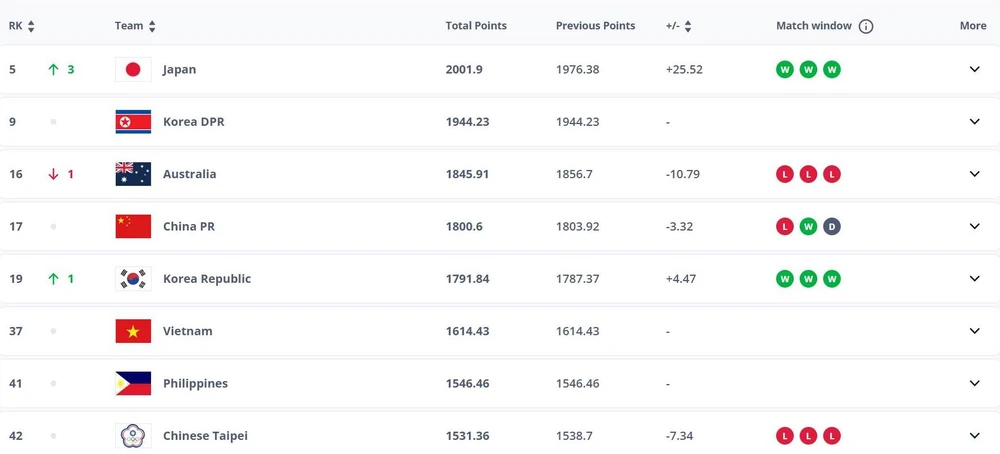Expand the Korea Republic row chevron
Image resolution: width=1000 pixels, height=454 pixels.
pyautogui.click(x=974, y=279)
